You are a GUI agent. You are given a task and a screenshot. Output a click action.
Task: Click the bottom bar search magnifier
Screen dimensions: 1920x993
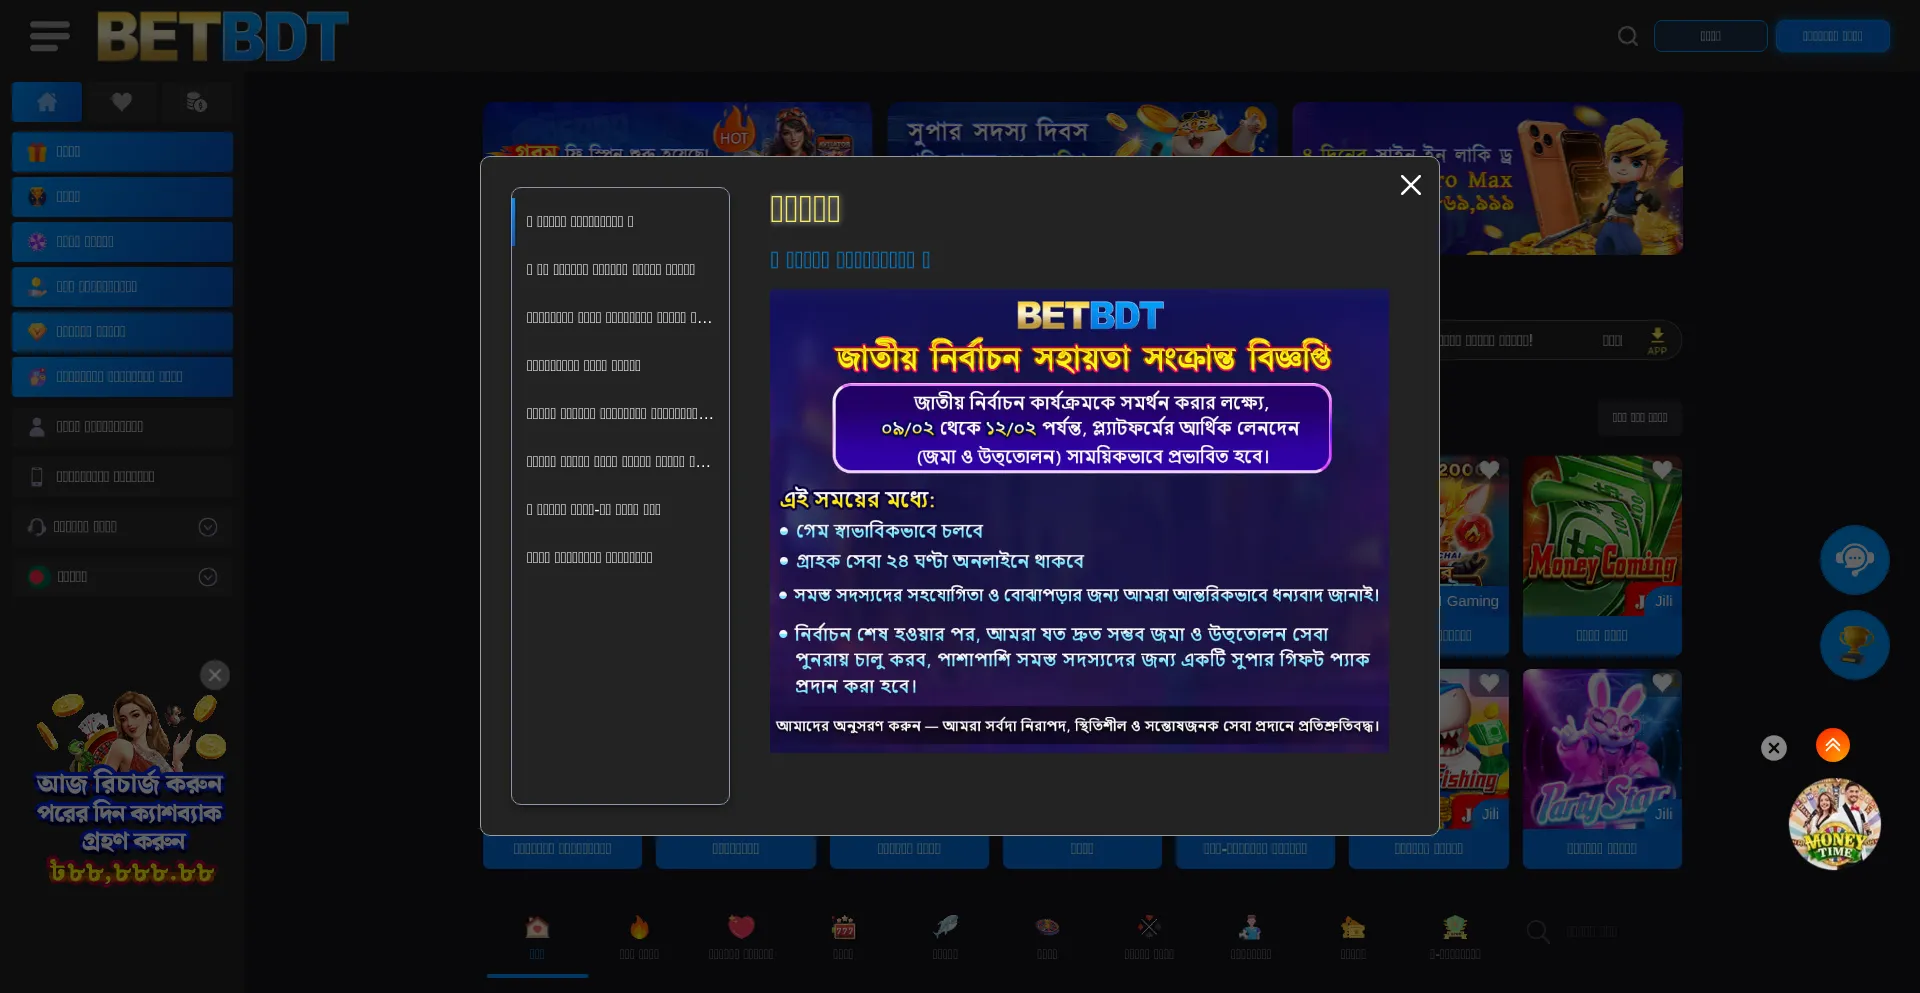pos(1538,932)
